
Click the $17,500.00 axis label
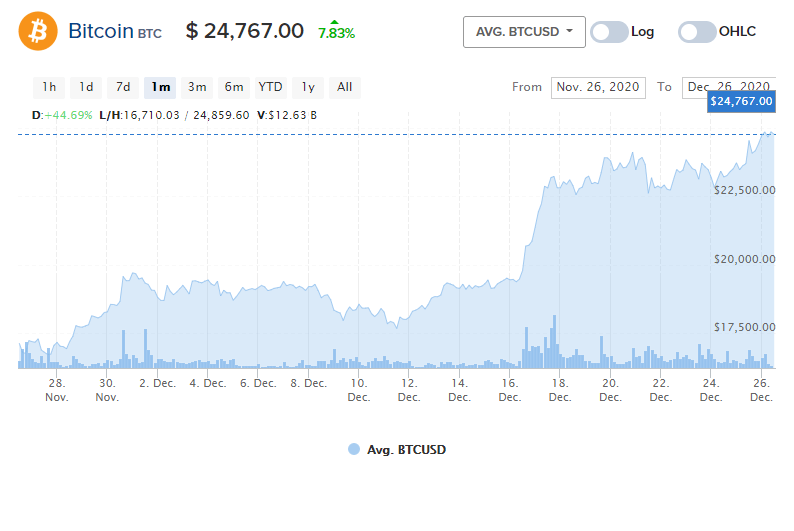click(x=744, y=328)
